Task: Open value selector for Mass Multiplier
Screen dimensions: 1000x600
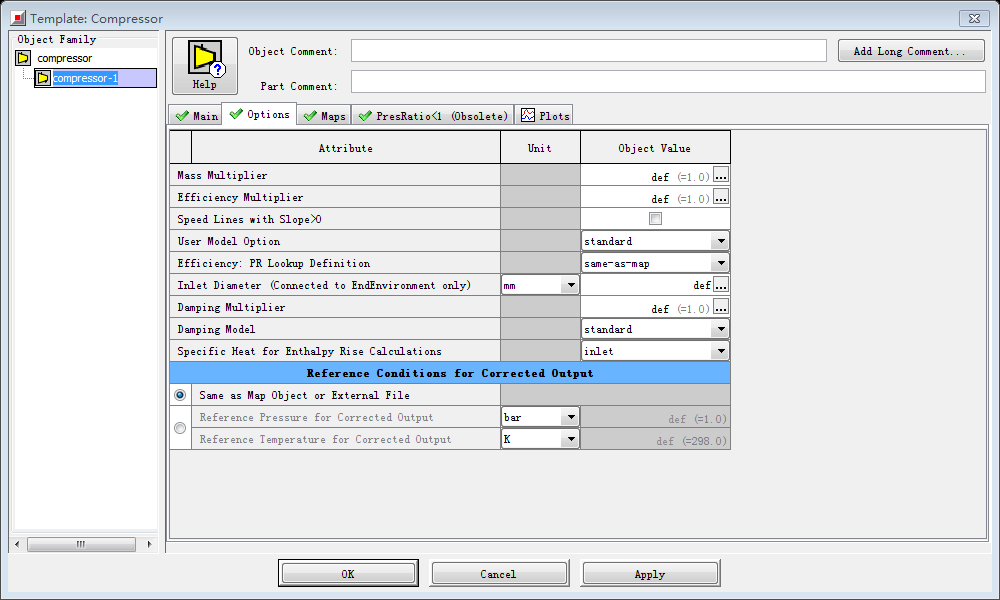Action: tap(721, 175)
